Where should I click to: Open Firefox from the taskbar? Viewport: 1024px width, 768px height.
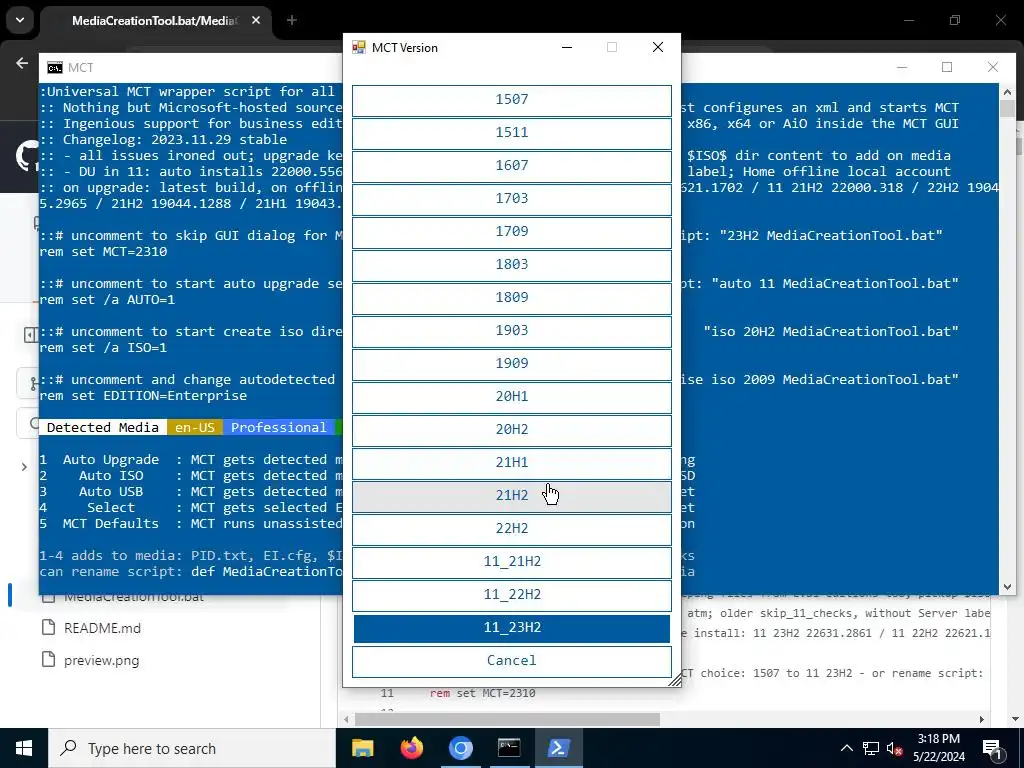[x=411, y=748]
